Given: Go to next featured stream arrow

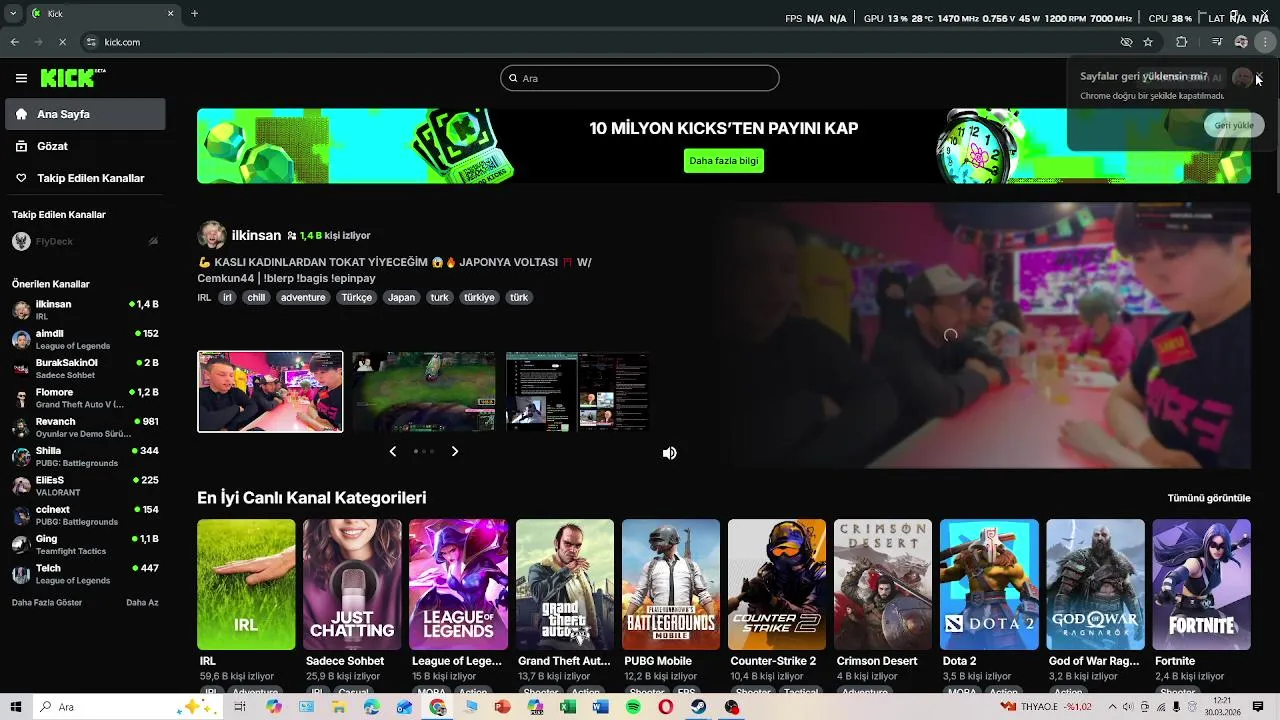Looking at the screenshot, I should click(455, 452).
